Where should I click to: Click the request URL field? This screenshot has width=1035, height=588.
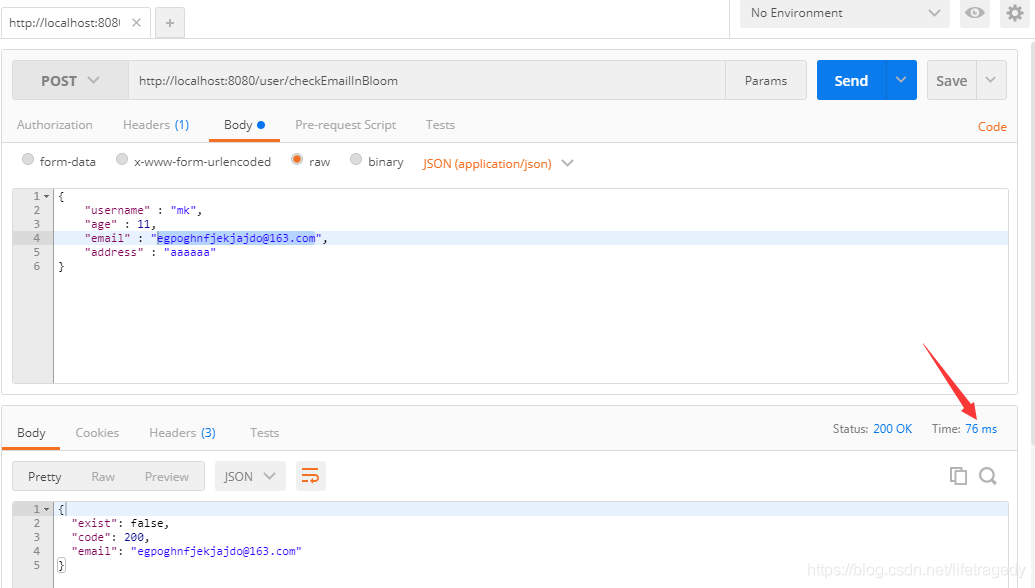pyautogui.click(x=426, y=81)
